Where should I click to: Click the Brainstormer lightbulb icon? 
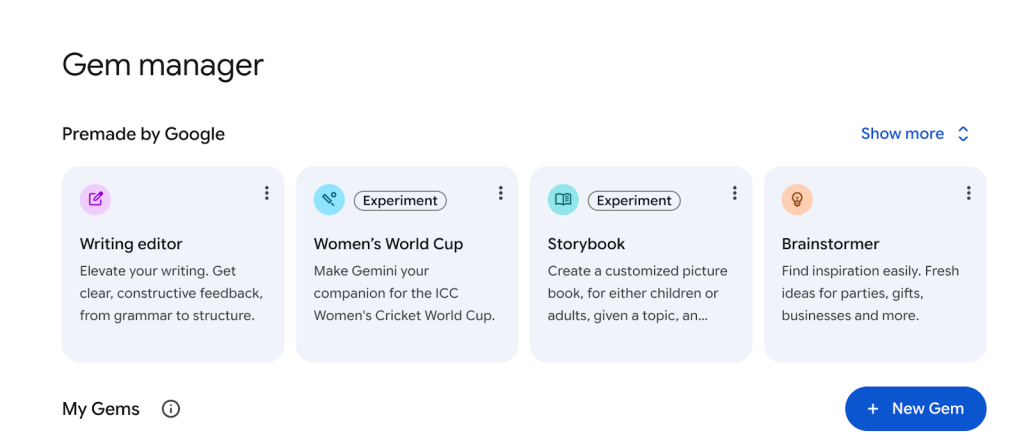tap(797, 199)
